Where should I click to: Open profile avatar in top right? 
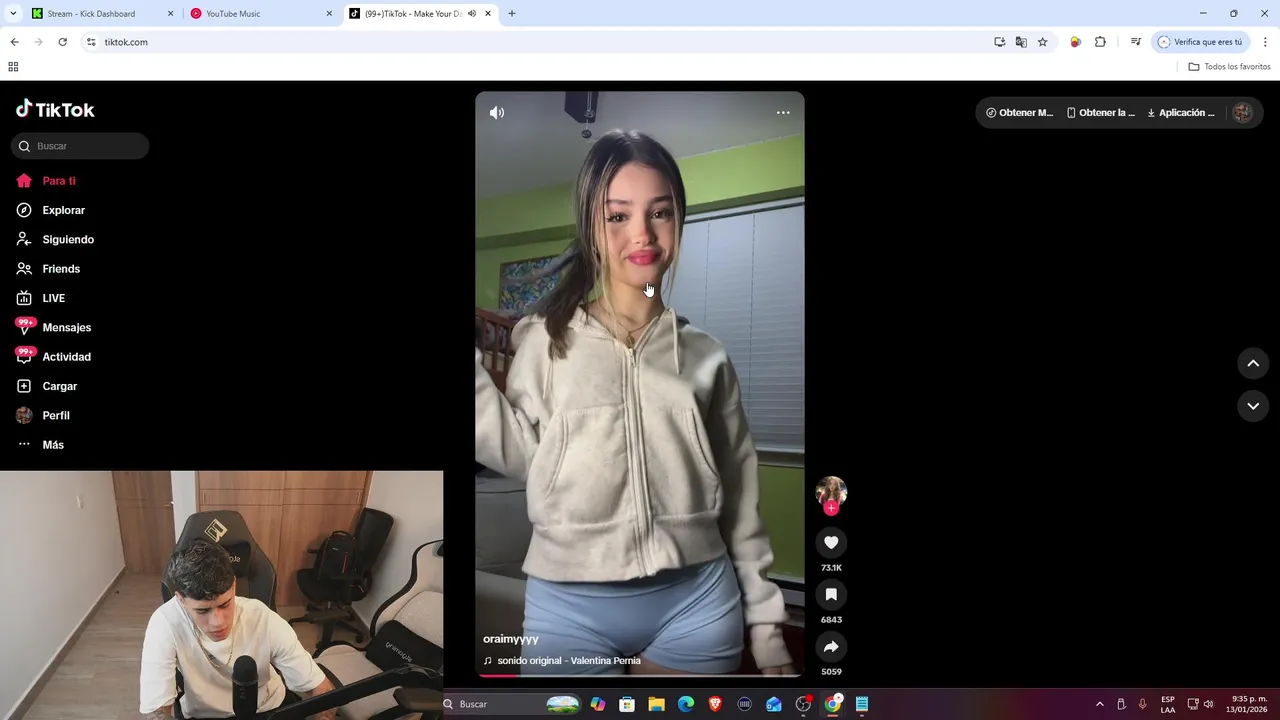coord(1242,113)
